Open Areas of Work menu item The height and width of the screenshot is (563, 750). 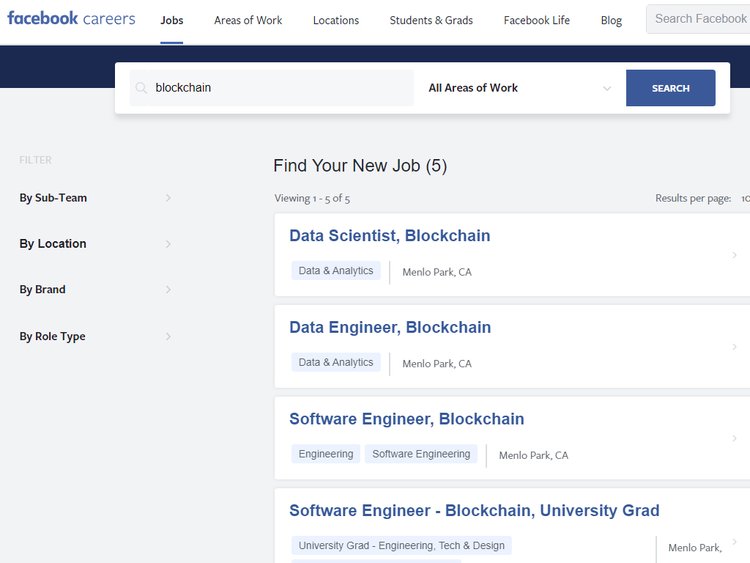click(x=248, y=21)
